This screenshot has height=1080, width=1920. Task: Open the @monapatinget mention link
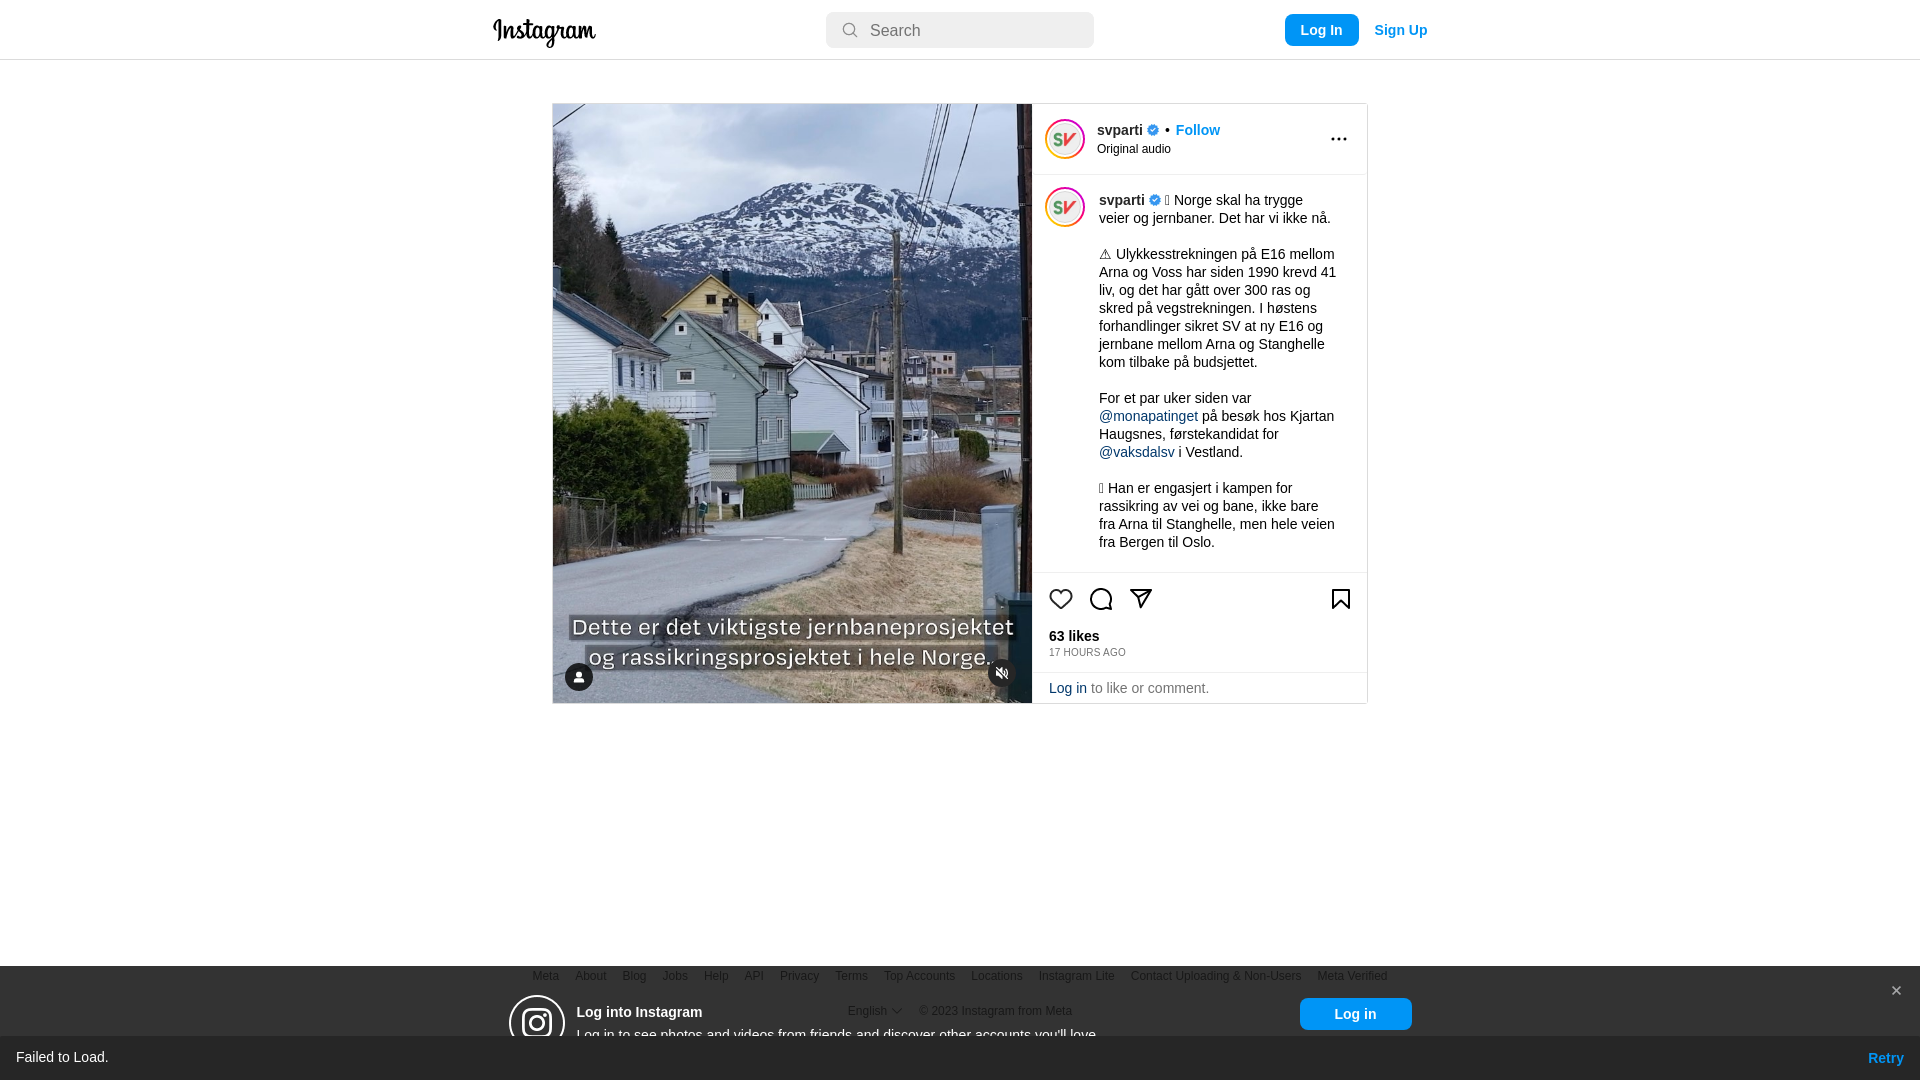coord(1148,416)
